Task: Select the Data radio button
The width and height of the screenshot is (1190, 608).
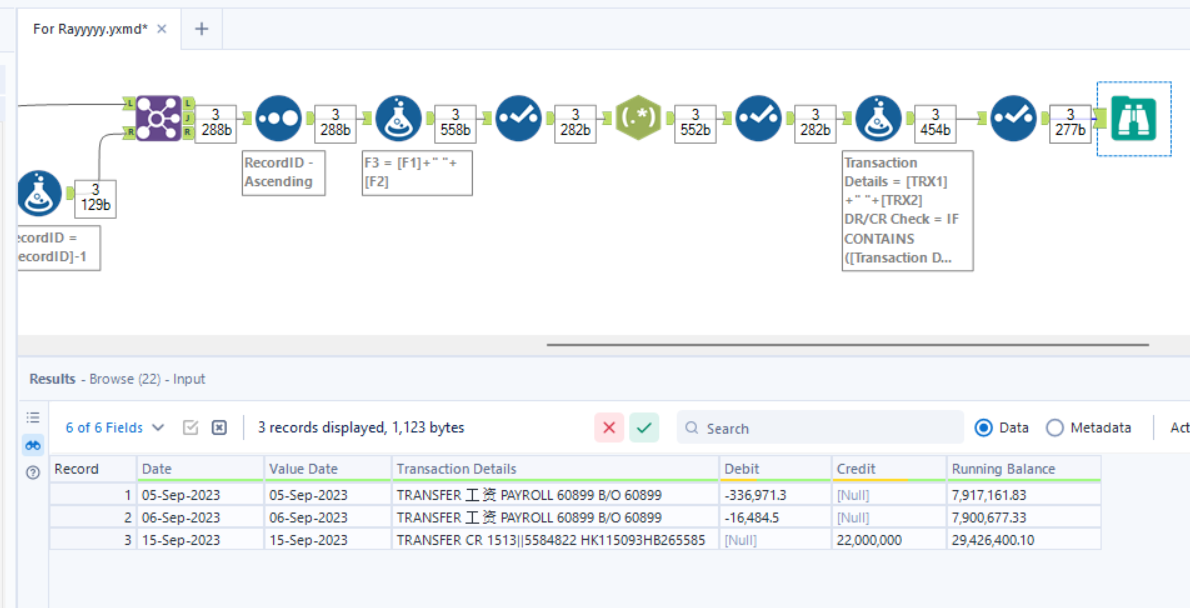Action: point(983,427)
